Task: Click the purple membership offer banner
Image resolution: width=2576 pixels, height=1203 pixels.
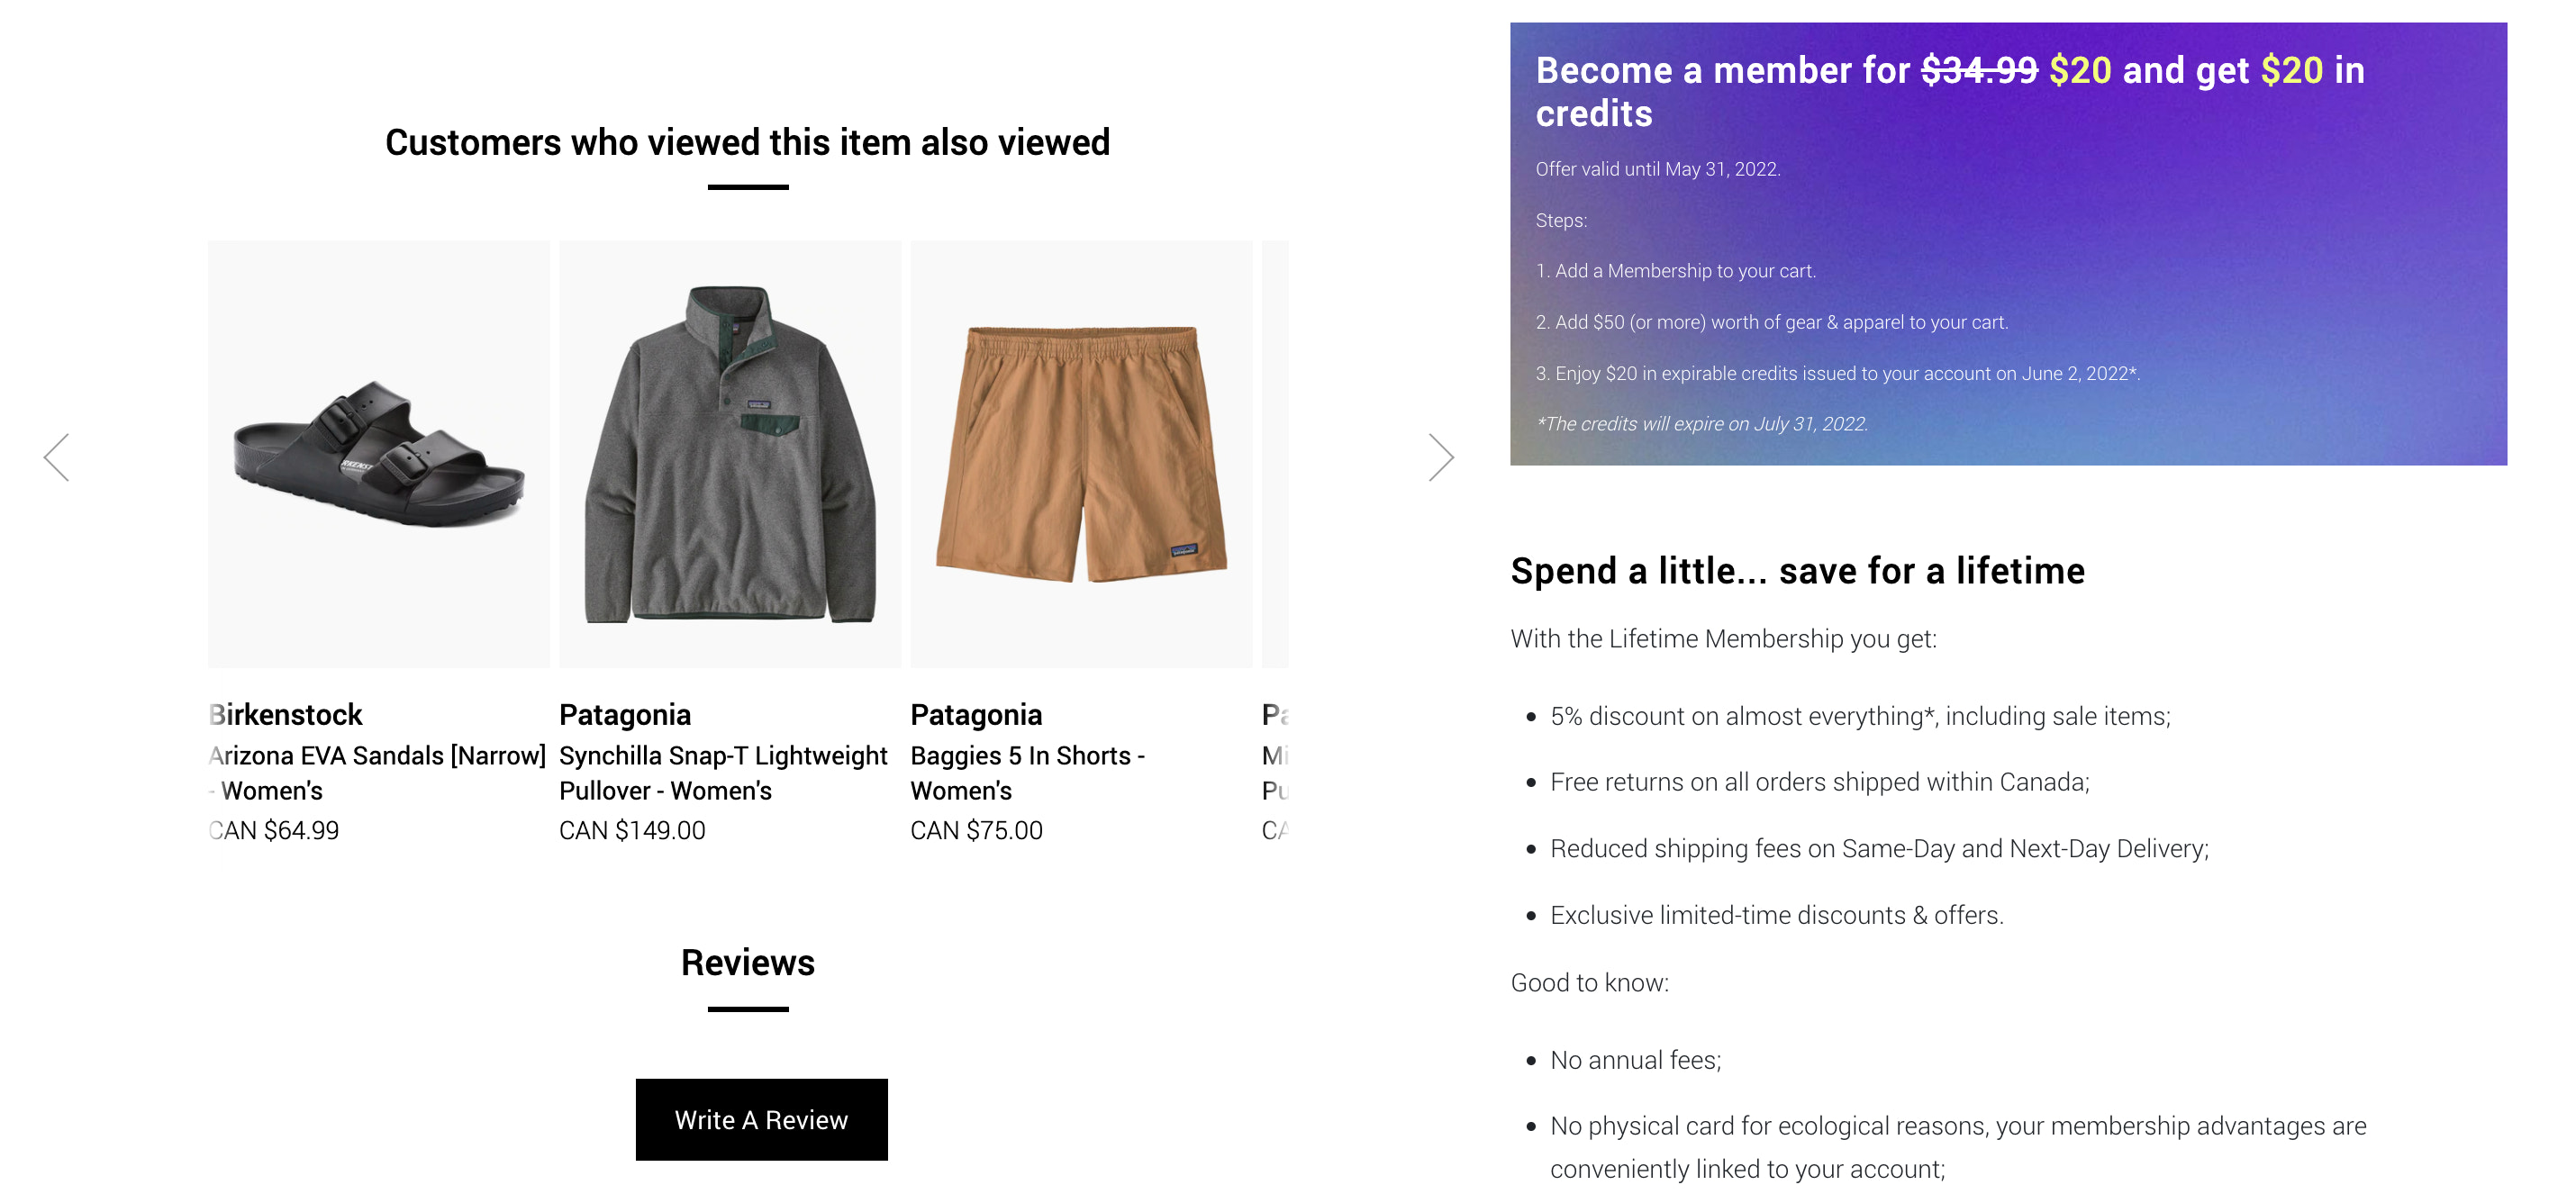Action: coord(2007,244)
